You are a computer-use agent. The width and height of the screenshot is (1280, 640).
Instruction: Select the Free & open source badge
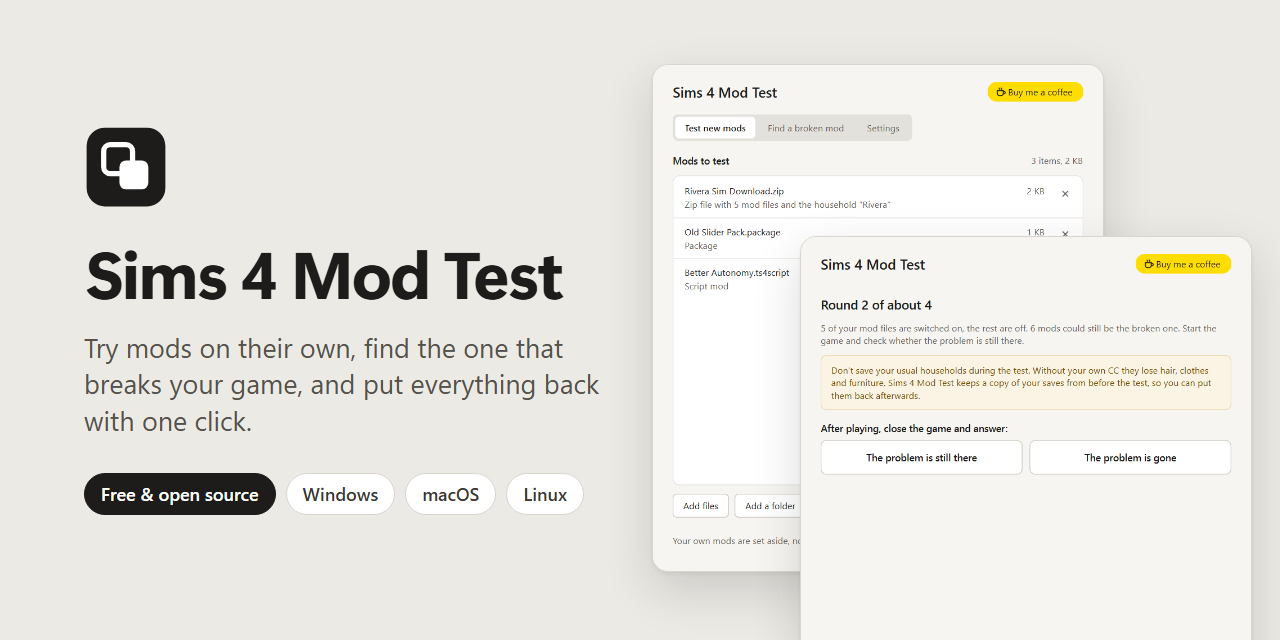180,494
